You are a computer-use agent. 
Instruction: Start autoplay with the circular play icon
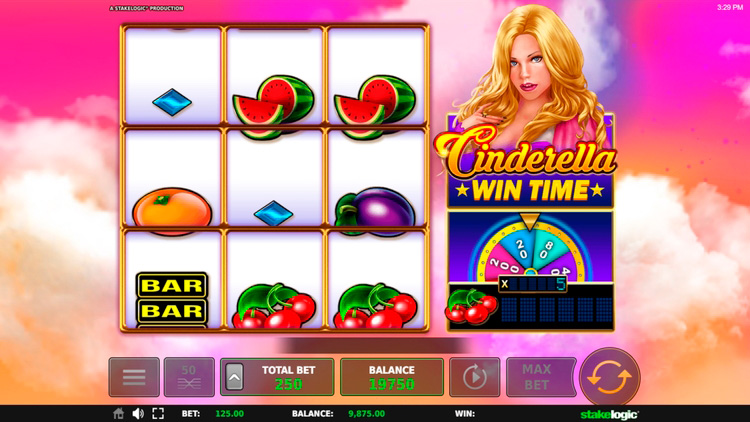[x=474, y=377]
